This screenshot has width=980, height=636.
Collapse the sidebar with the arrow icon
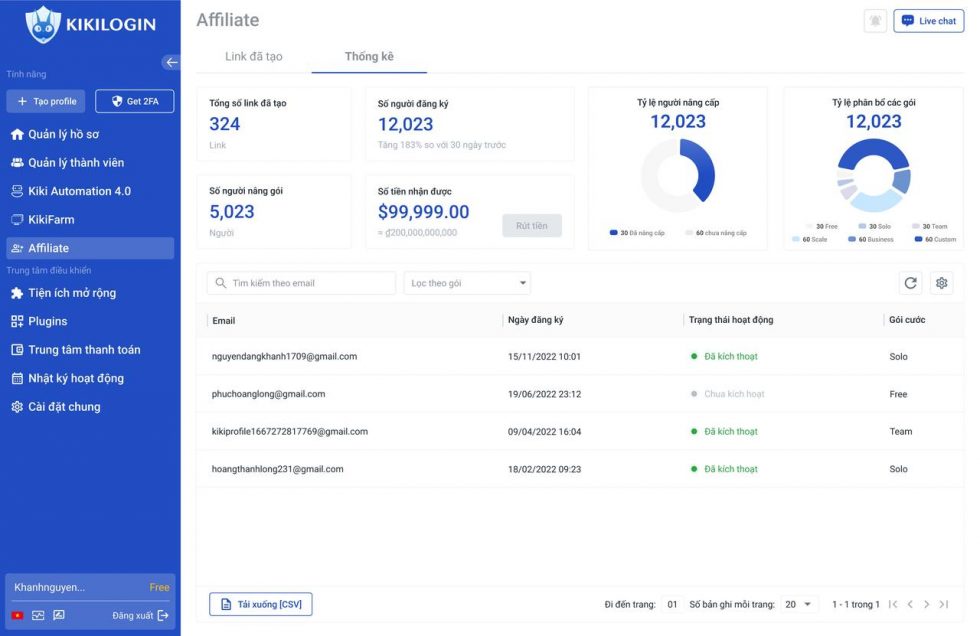171,62
